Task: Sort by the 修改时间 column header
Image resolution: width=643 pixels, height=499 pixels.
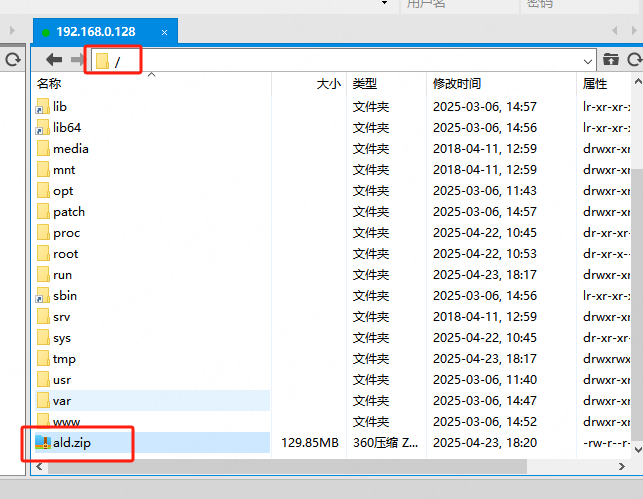Action: [457, 84]
